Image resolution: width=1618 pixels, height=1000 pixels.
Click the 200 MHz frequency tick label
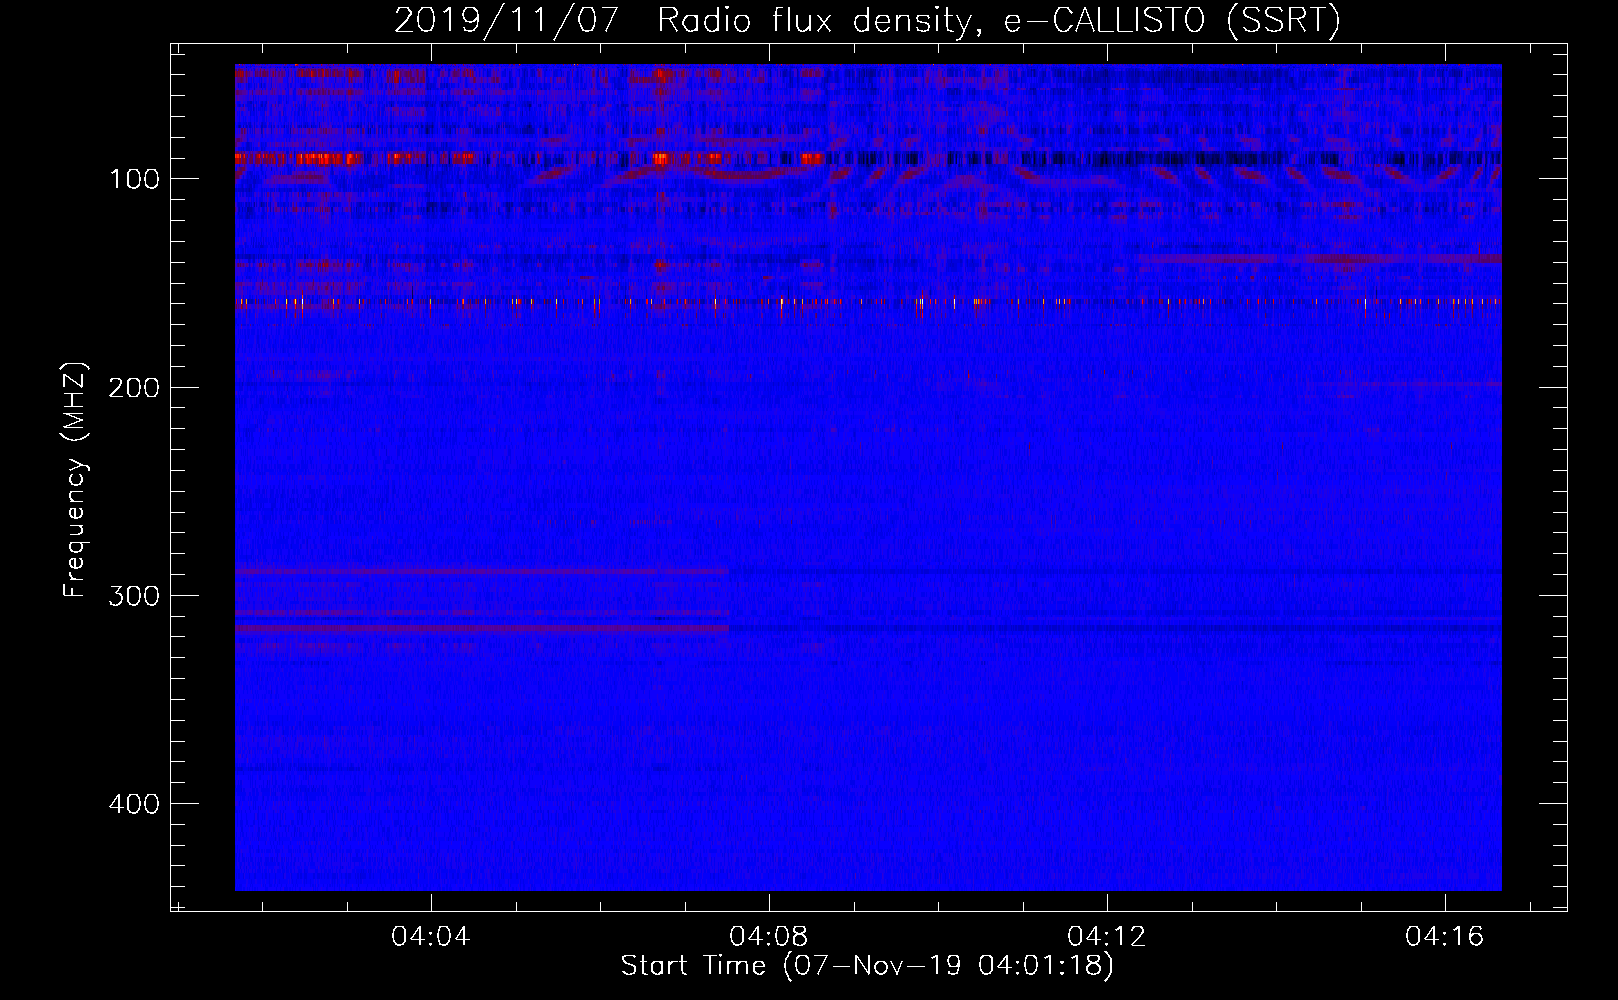134,387
